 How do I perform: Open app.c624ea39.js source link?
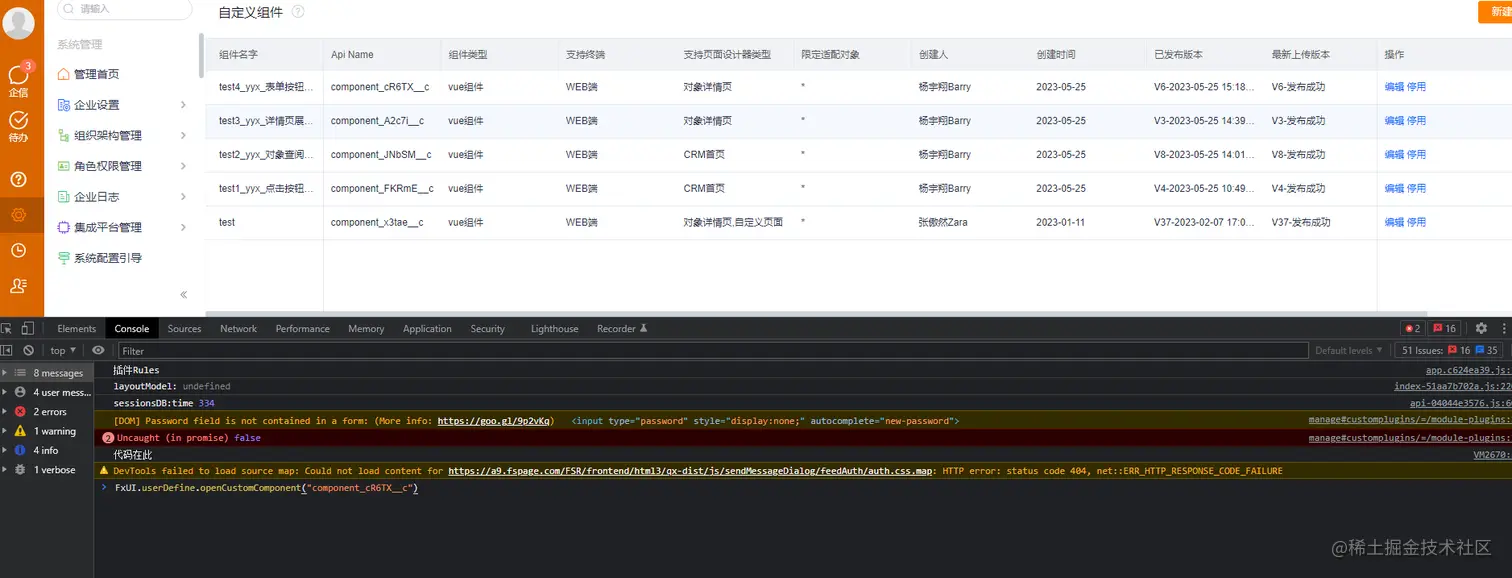pos(1468,370)
